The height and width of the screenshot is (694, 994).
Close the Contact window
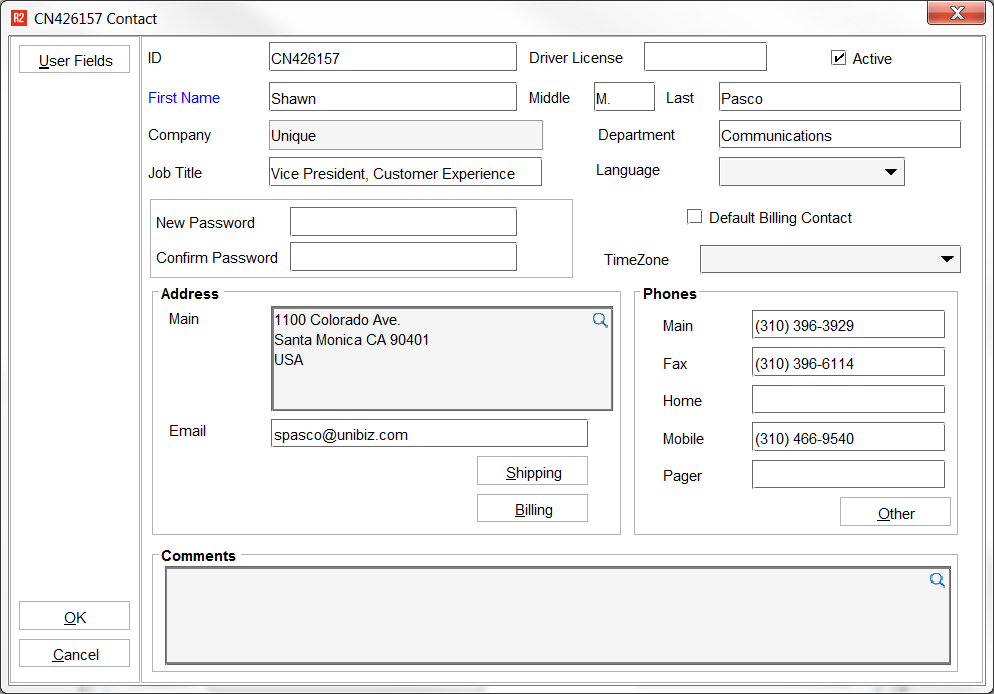click(957, 13)
